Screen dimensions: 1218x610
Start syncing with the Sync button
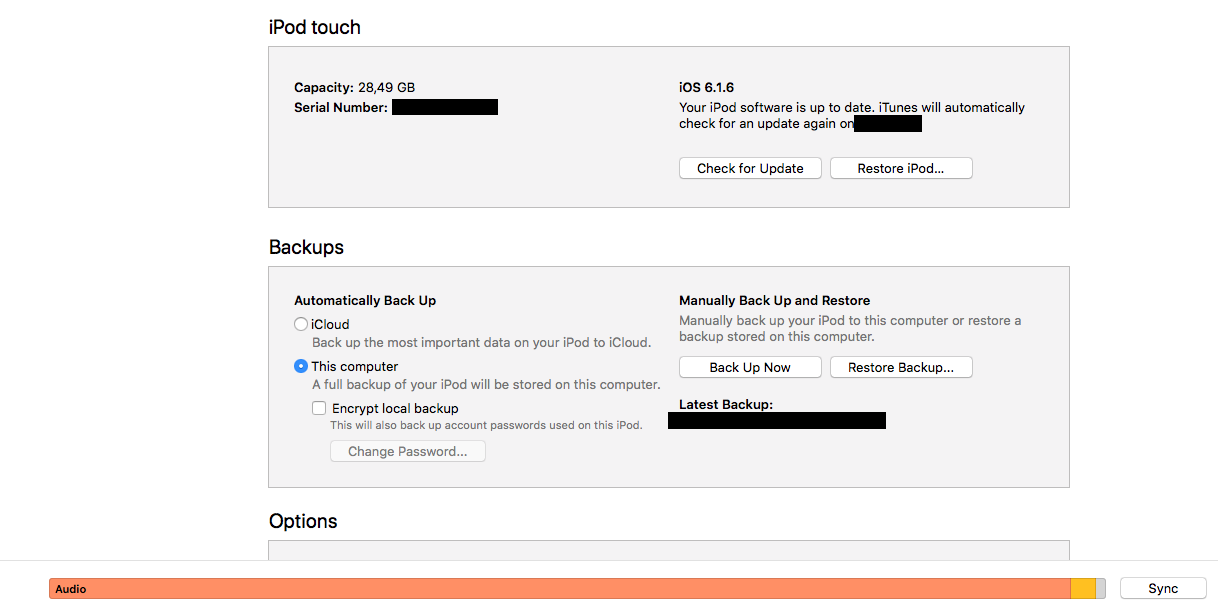[1163, 588]
